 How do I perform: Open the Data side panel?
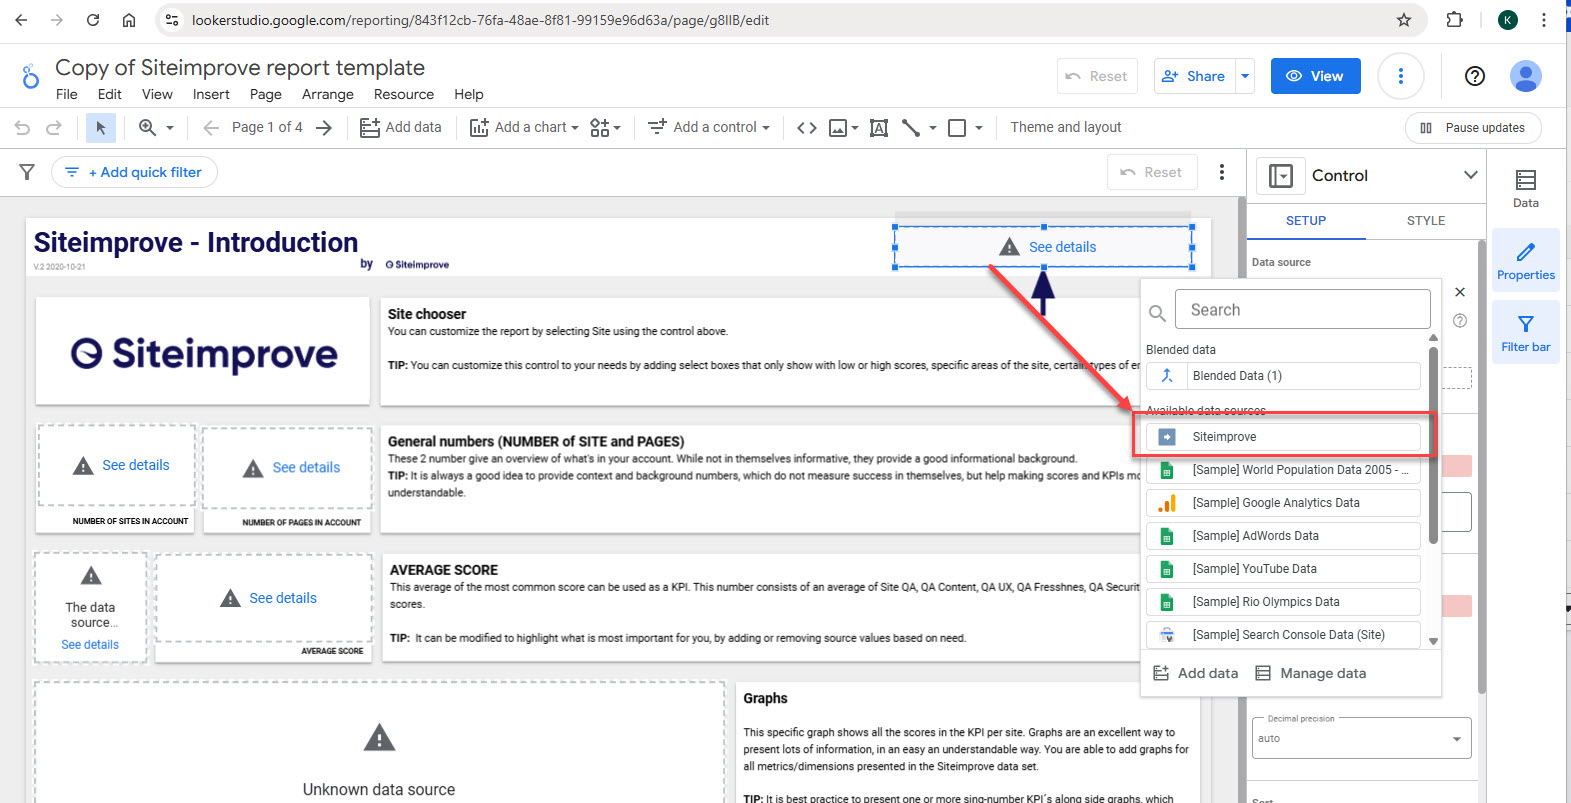point(1526,188)
